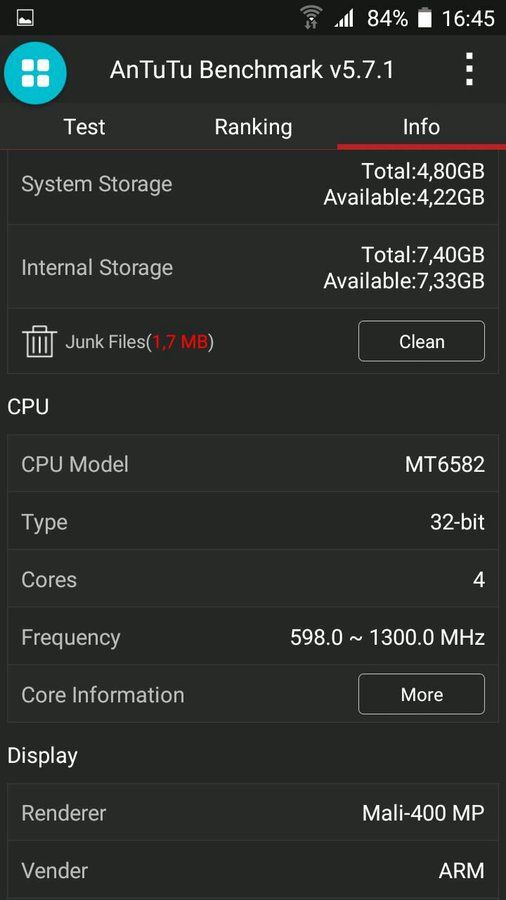
Task: Switch to the Test tab
Action: [84, 127]
